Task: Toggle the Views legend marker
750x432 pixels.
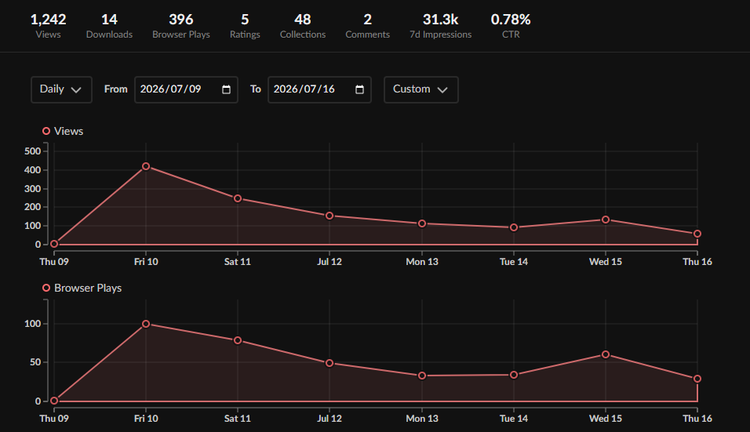Action: [x=46, y=131]
